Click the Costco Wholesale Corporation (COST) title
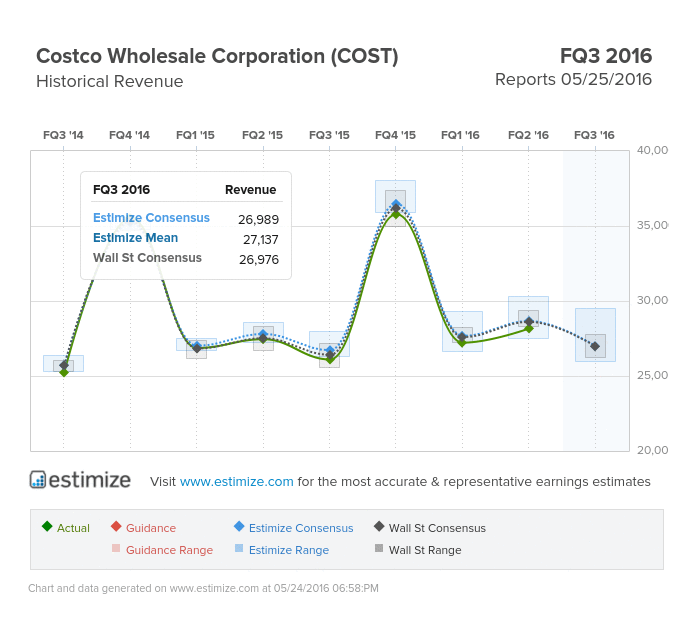This screenshot has width=685, height=620. [x=217, y=56]
